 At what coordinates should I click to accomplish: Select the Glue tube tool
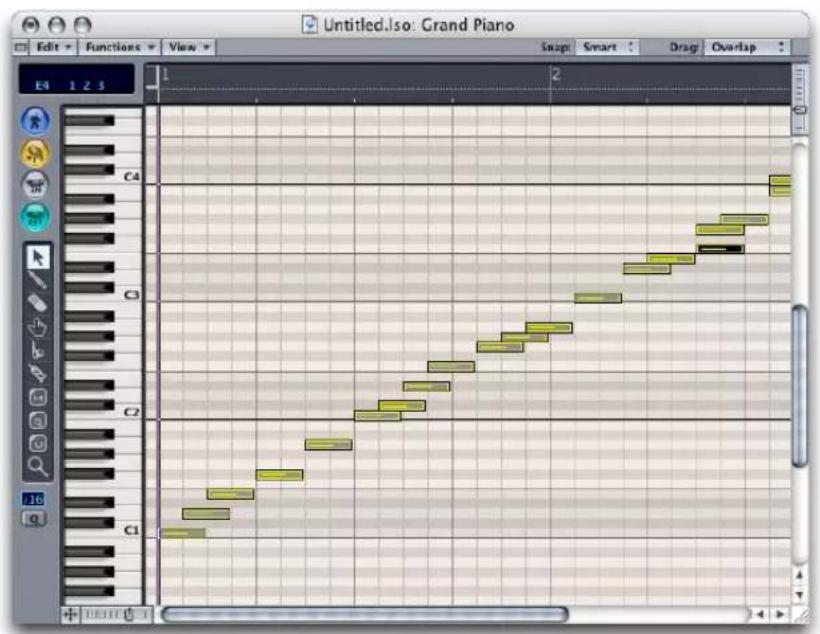(38, 373)
